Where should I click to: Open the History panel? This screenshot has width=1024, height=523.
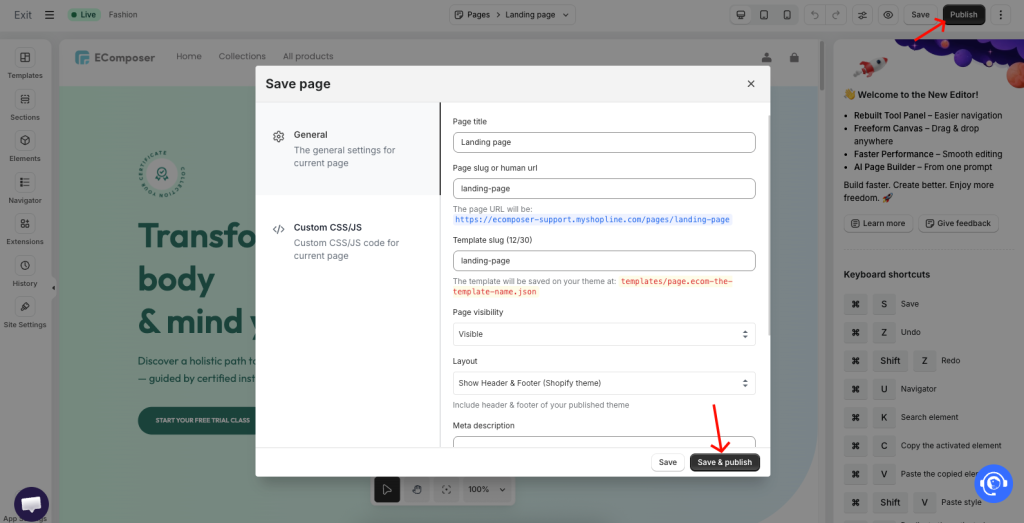pyautogui.click(x=25, y=271)
